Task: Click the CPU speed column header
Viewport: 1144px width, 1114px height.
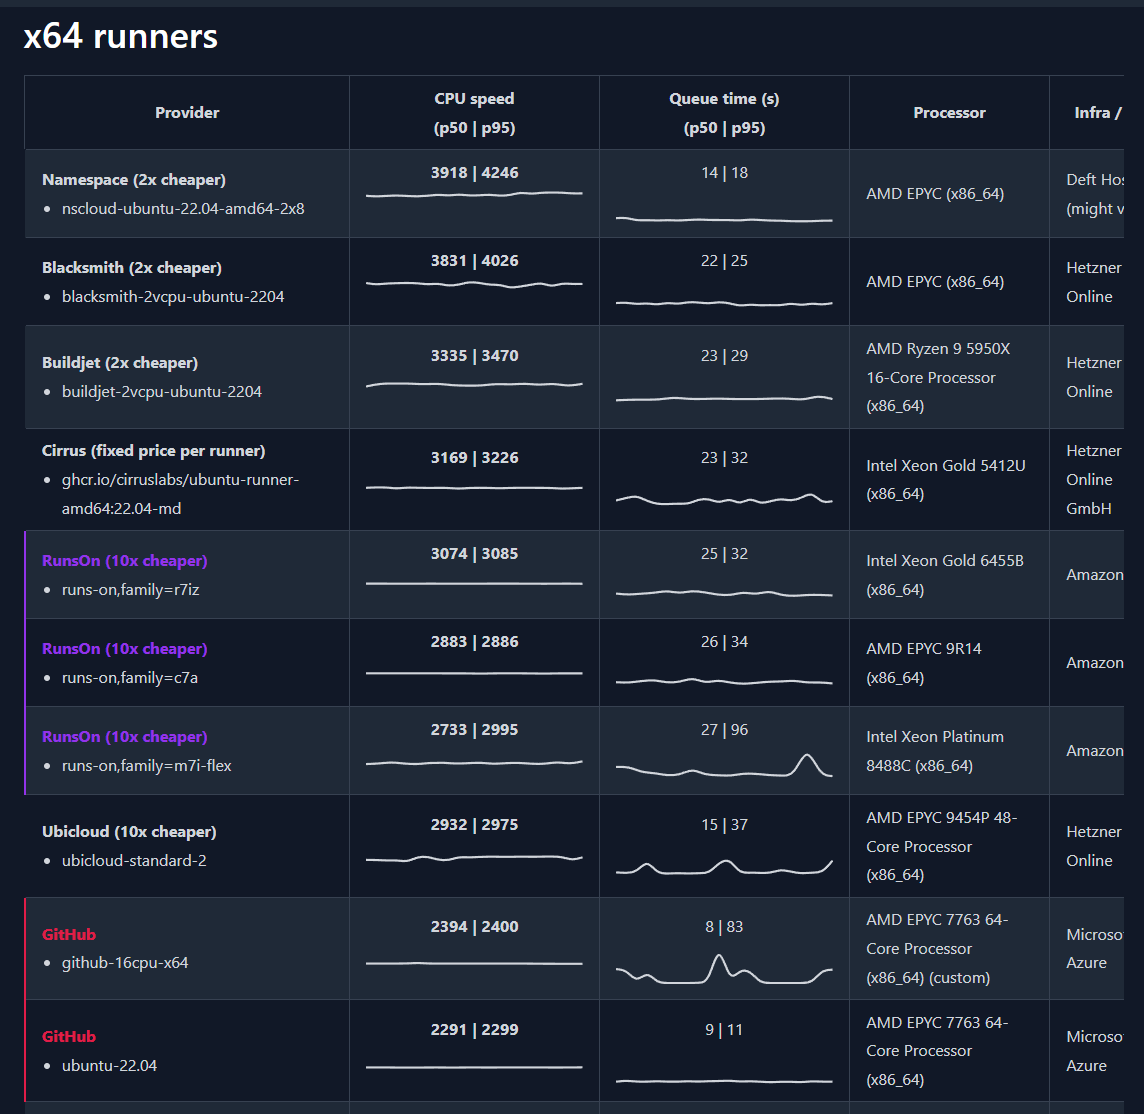Action: 474,113
